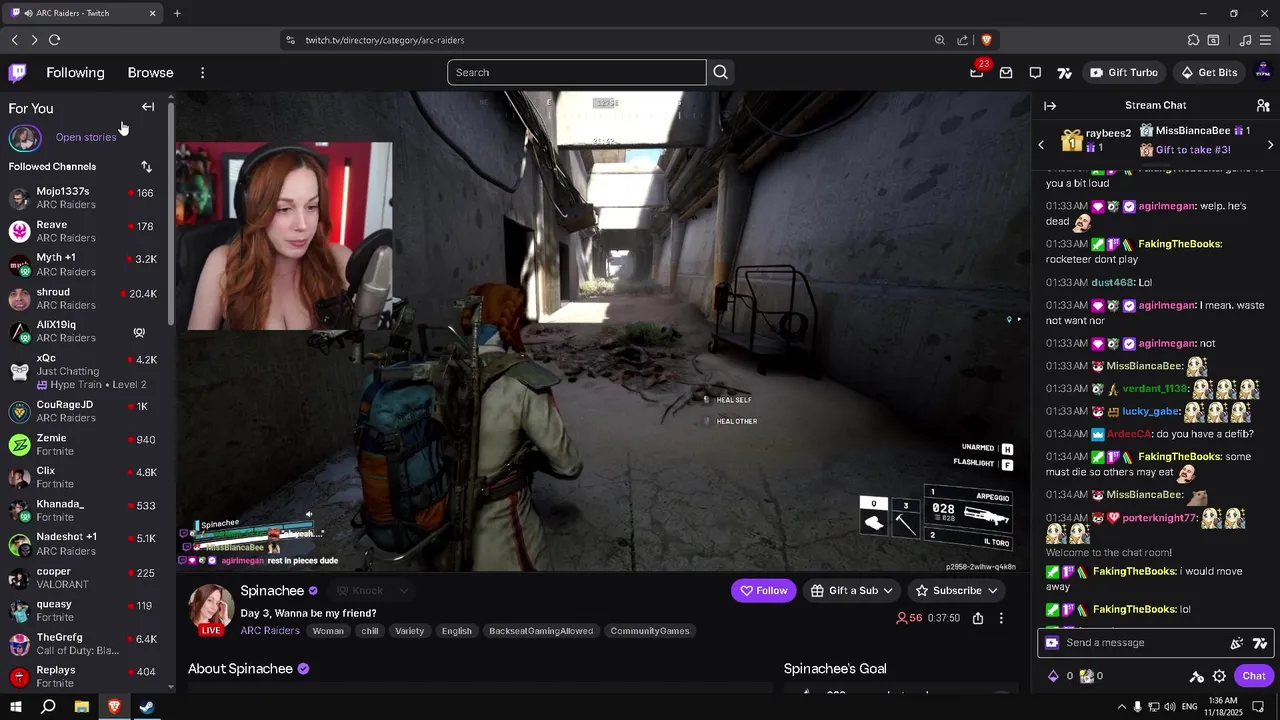
Task: Open TheGrefg channel in sidebar
Action: (85, 644)
